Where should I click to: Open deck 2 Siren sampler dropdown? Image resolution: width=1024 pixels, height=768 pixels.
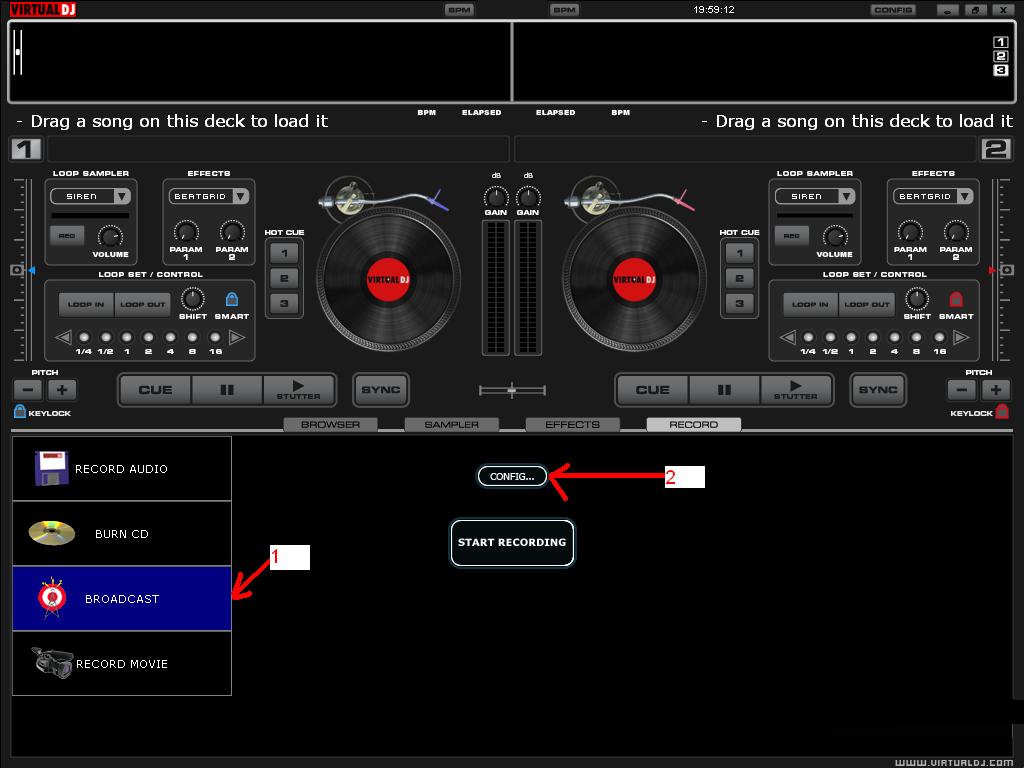point(847,196)
